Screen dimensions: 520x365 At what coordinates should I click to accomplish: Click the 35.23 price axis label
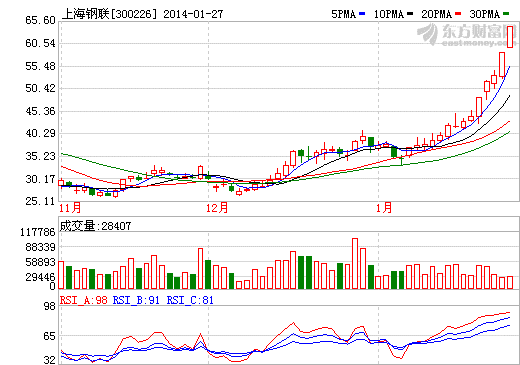coord(40,156)
